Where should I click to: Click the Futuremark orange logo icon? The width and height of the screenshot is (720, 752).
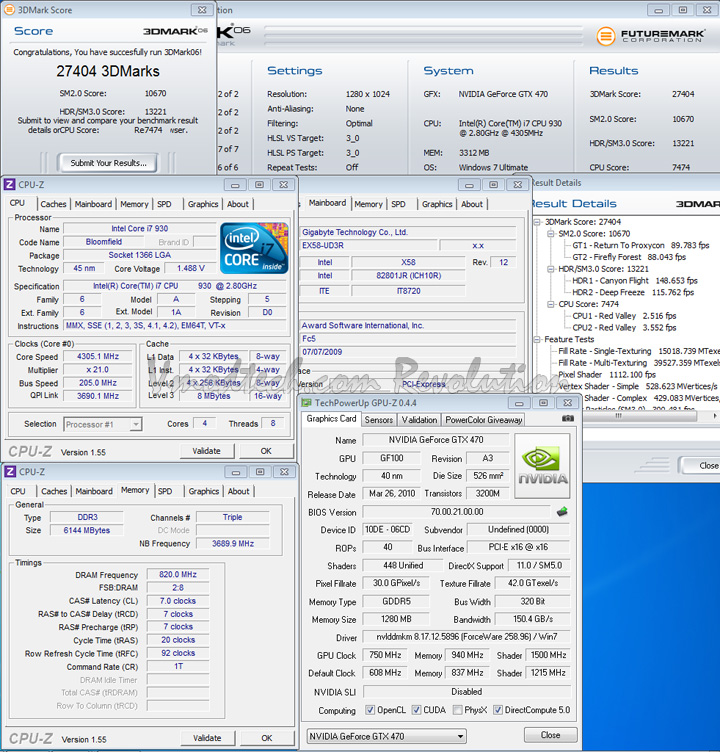click(606, 36)
